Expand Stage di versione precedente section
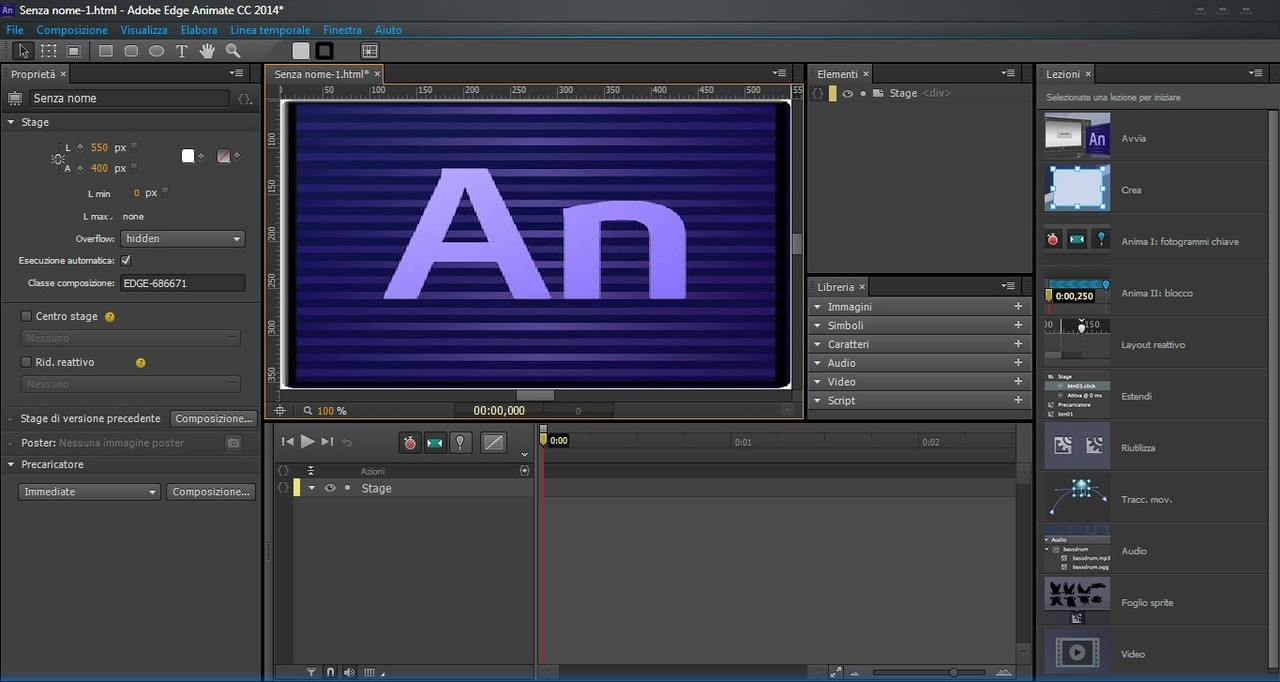 11,419
